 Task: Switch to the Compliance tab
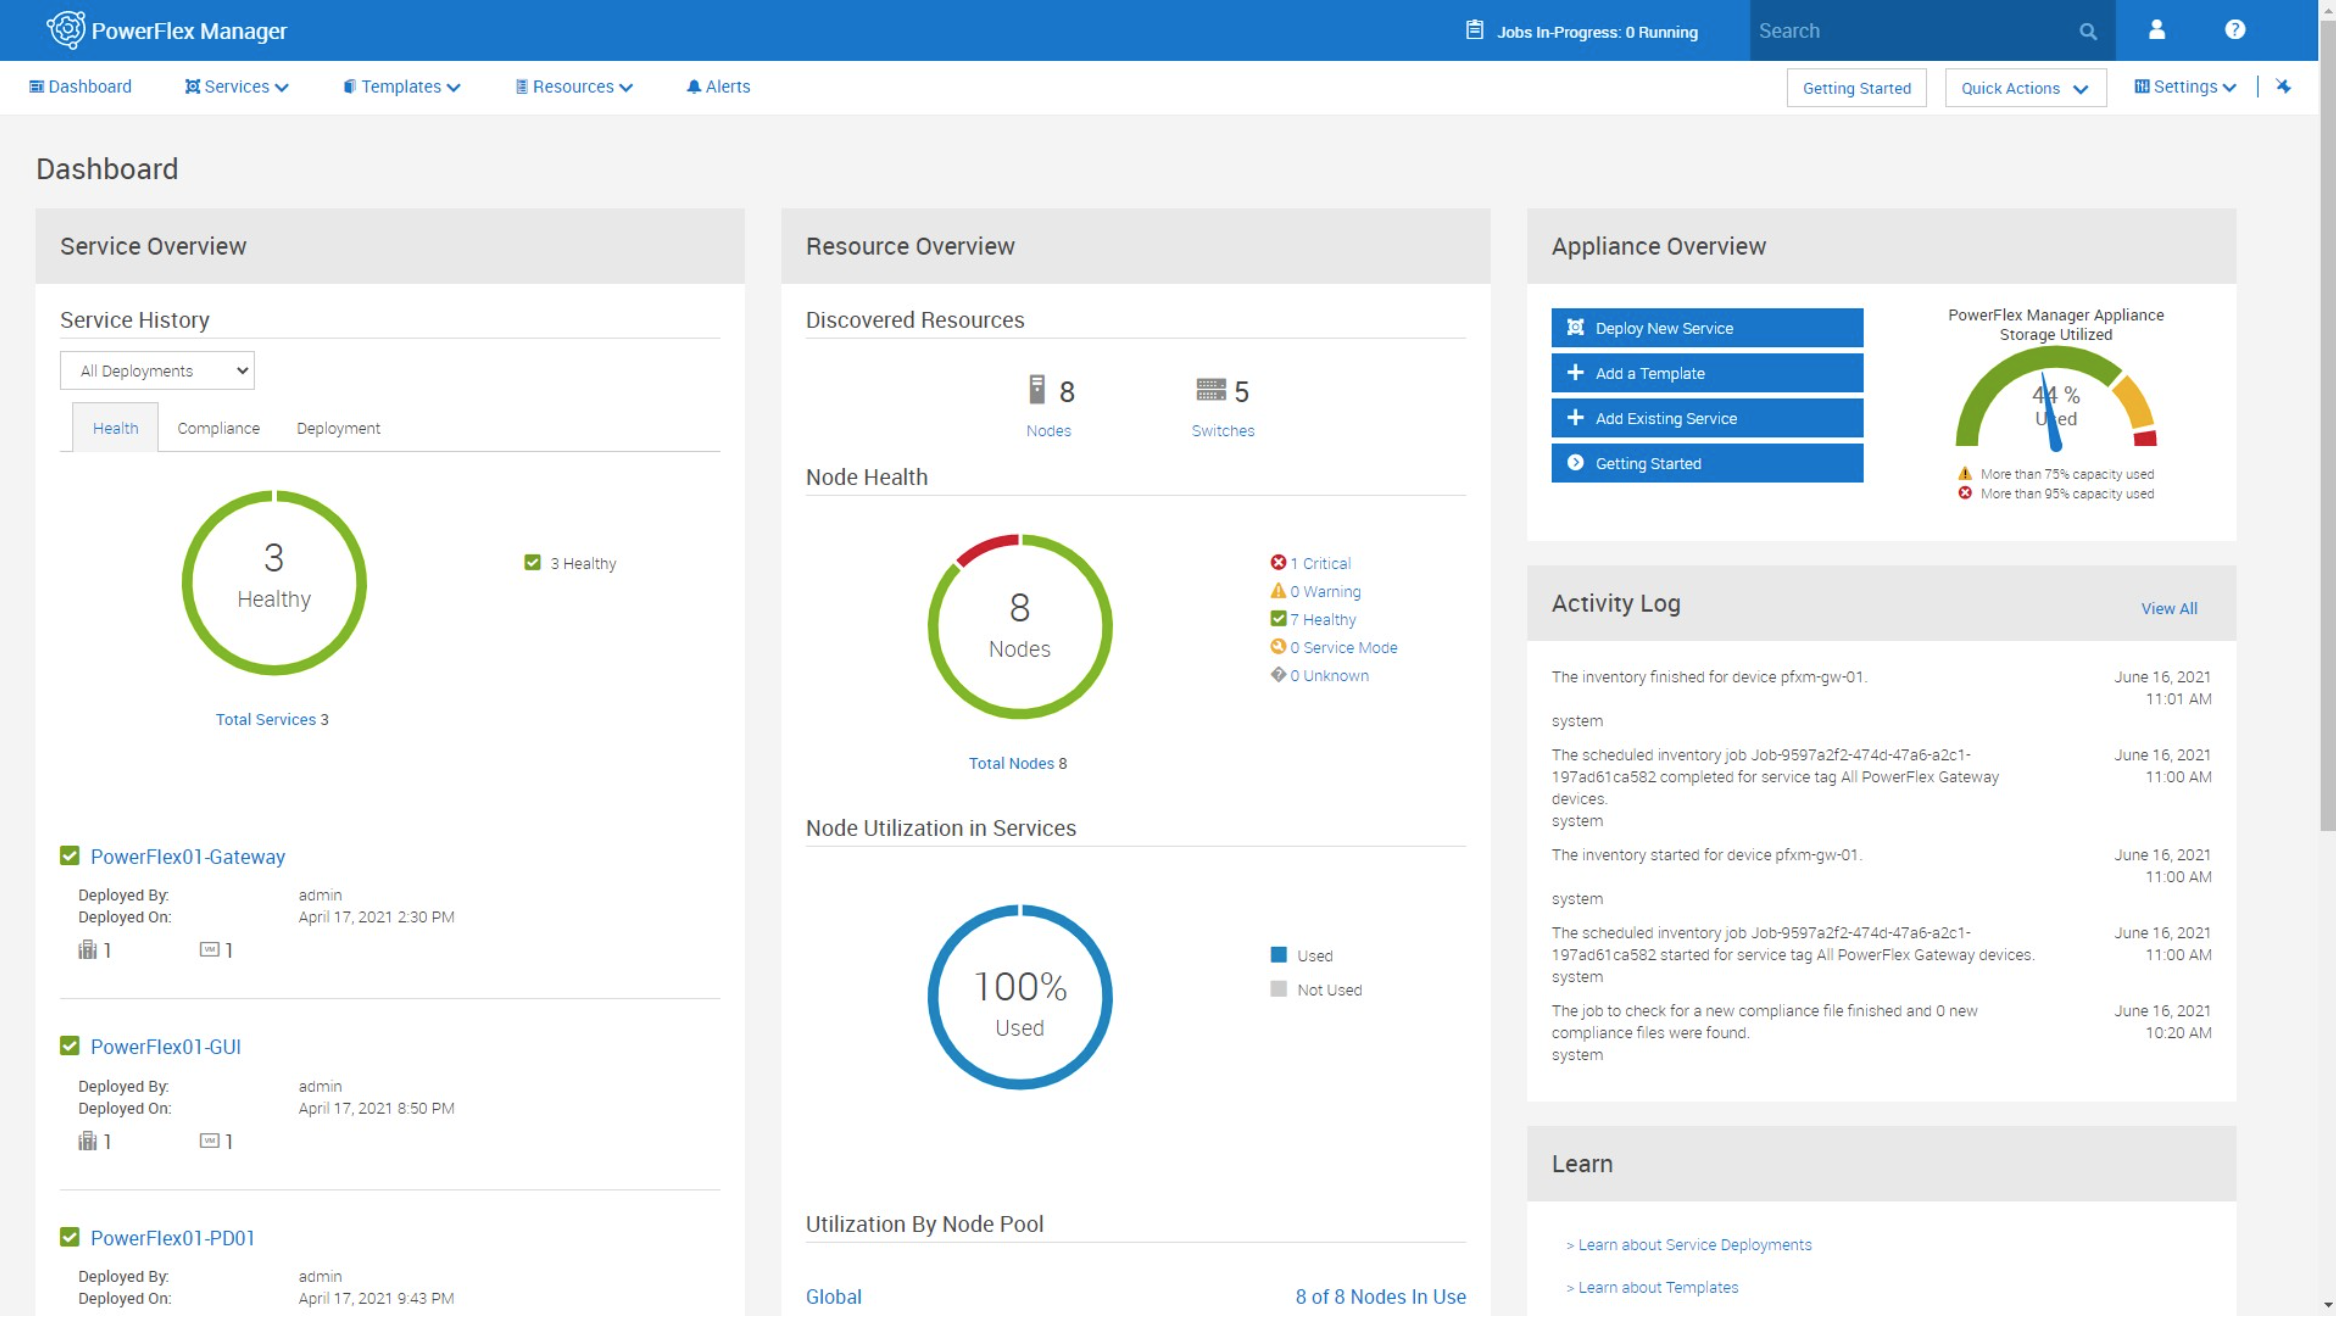(x=218, y=428)
